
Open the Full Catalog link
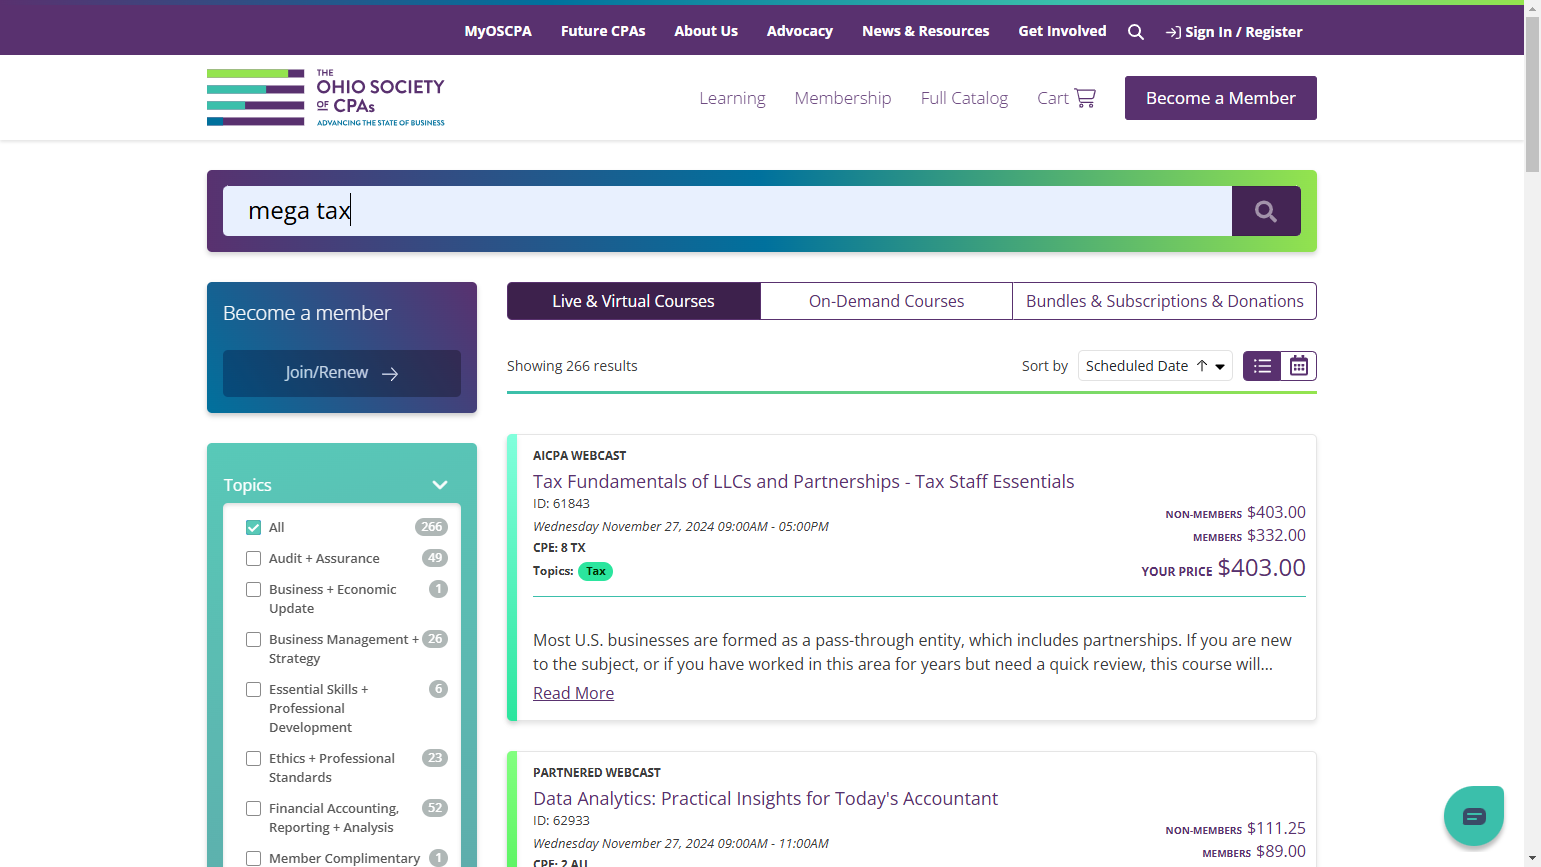(x=964, y=98)
